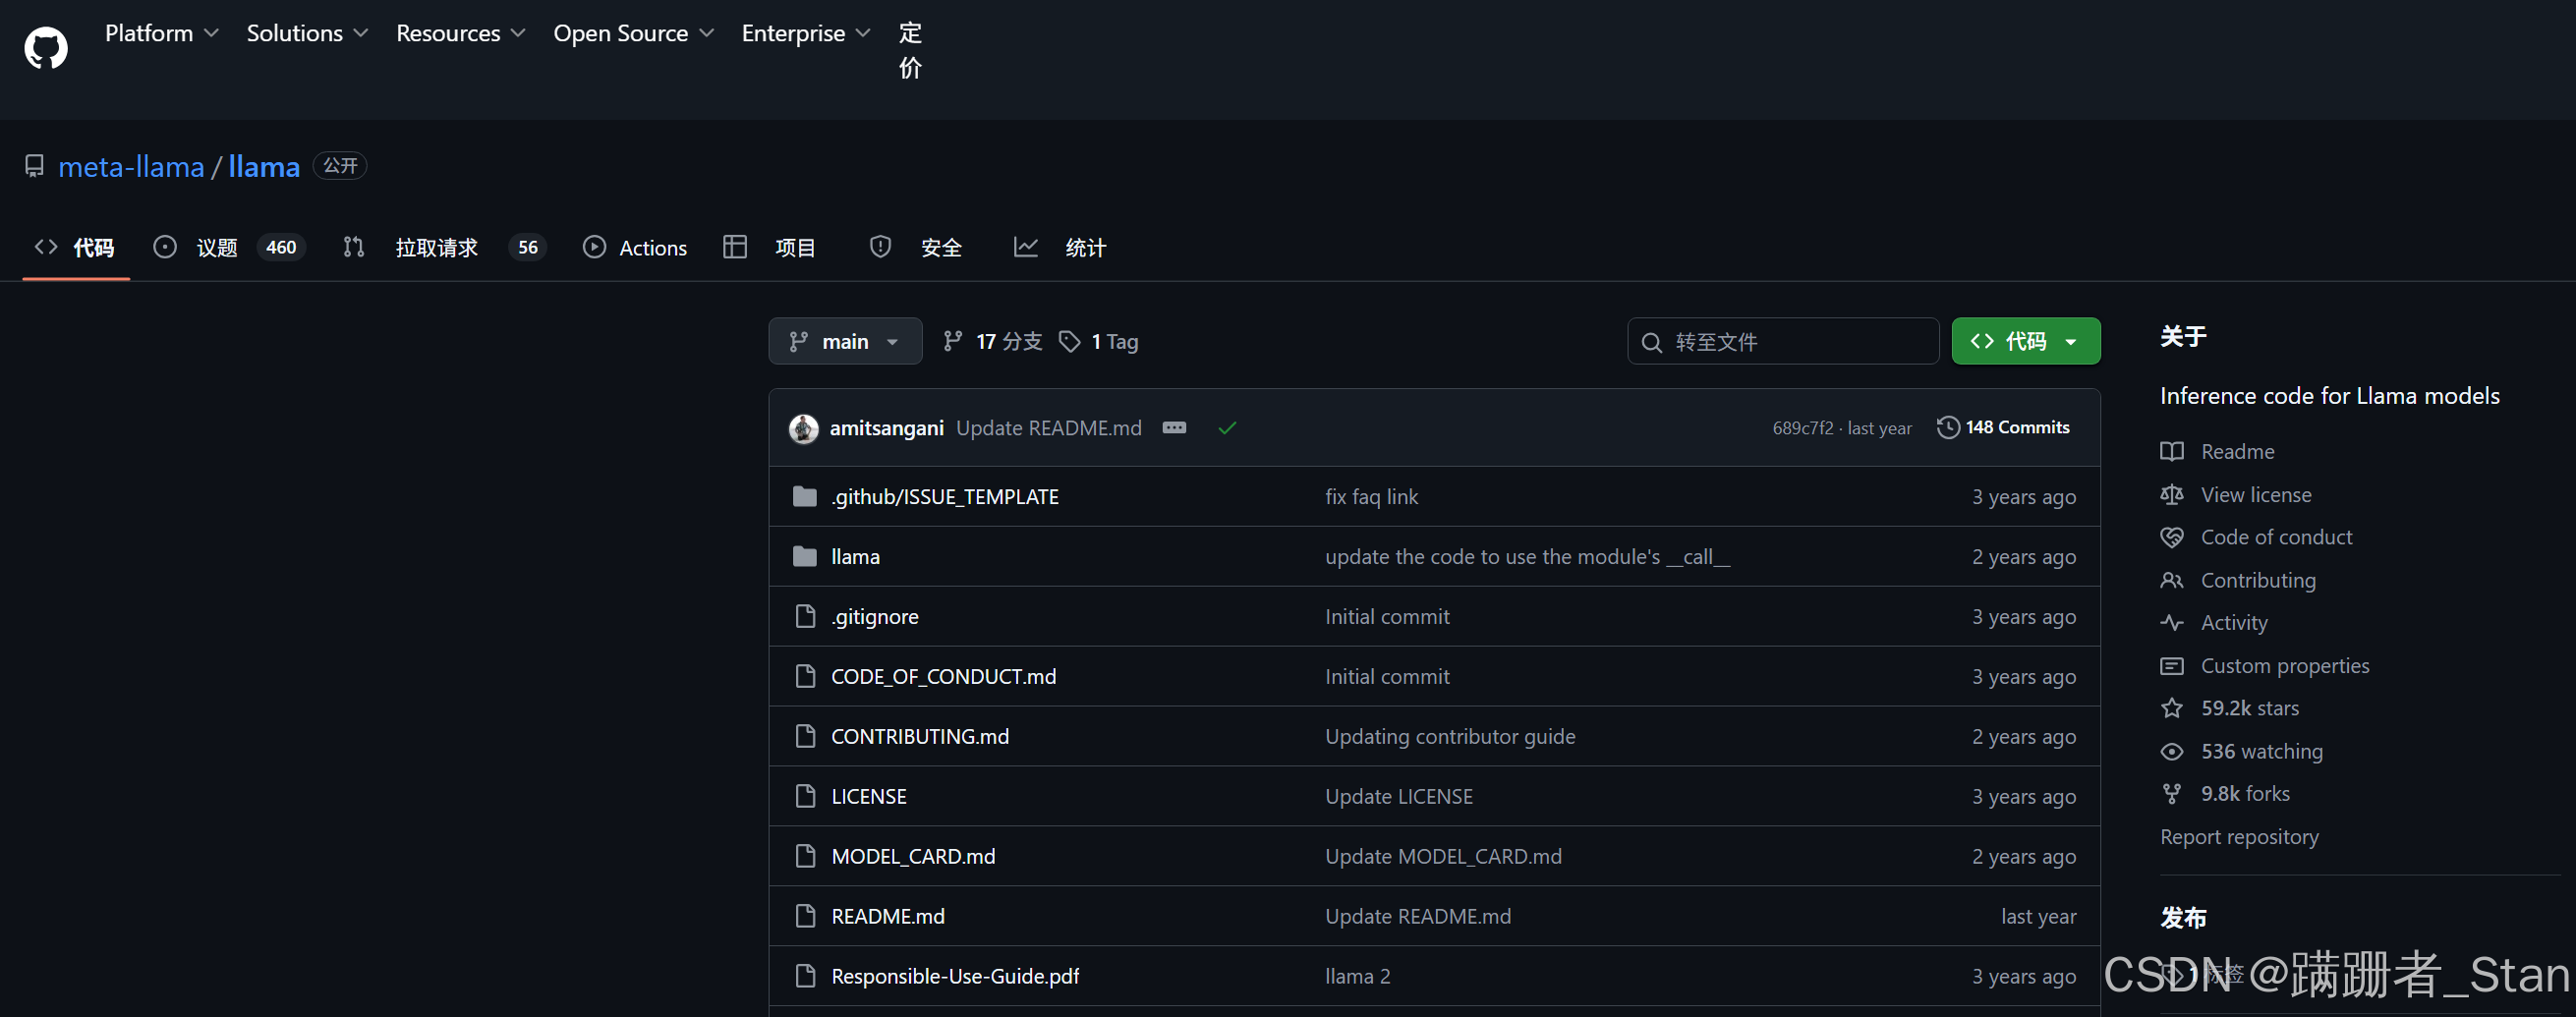
Task: Open the "fix faq link" commit message
Action: (x=1371, y=497)
